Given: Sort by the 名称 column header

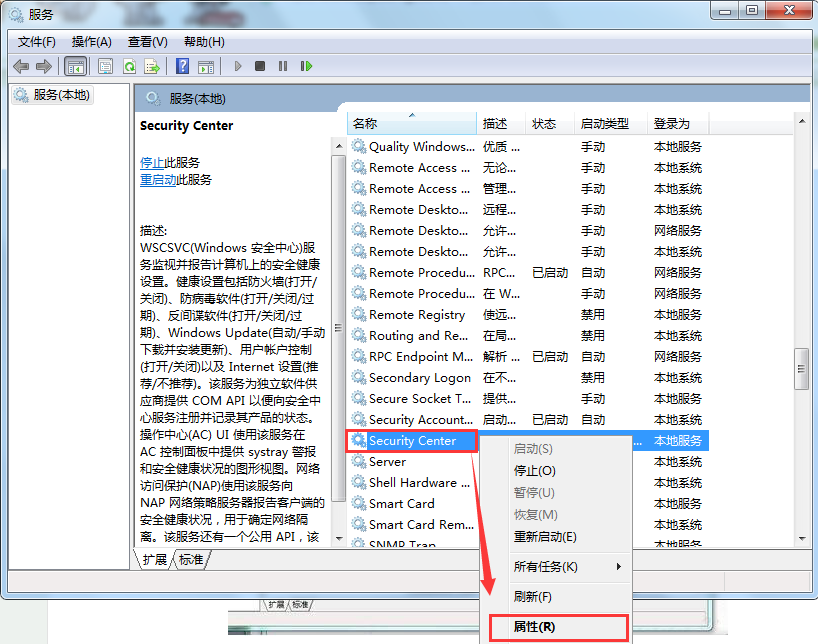Looking at the screenshot, I should click(x=365, y=123).
